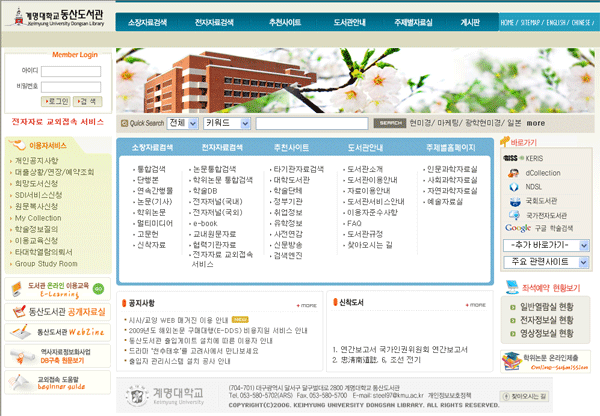Click the 찾아오시는 길 footer button
The width and height of the screenshot is (600, 416).
525,396
